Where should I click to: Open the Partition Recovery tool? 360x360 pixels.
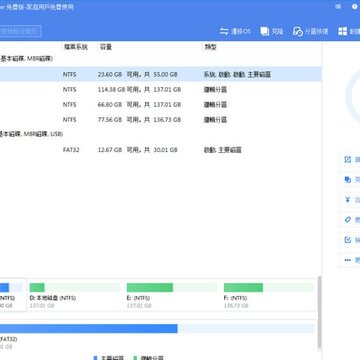tap(310, 31)
